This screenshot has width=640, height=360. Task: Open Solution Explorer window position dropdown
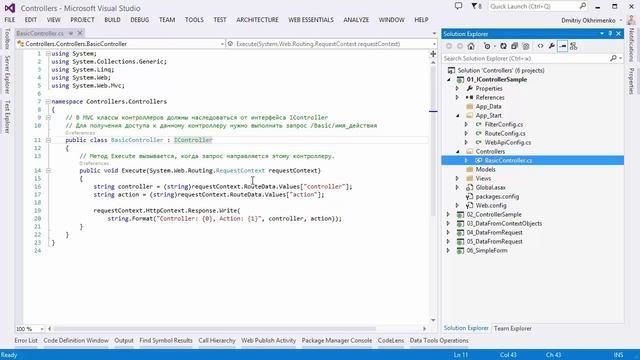coord(602,34)
